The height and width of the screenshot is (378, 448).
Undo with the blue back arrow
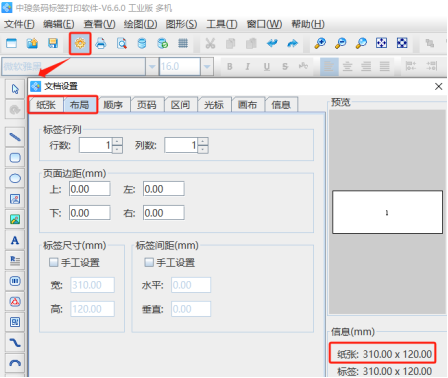(x=272, y=43)
